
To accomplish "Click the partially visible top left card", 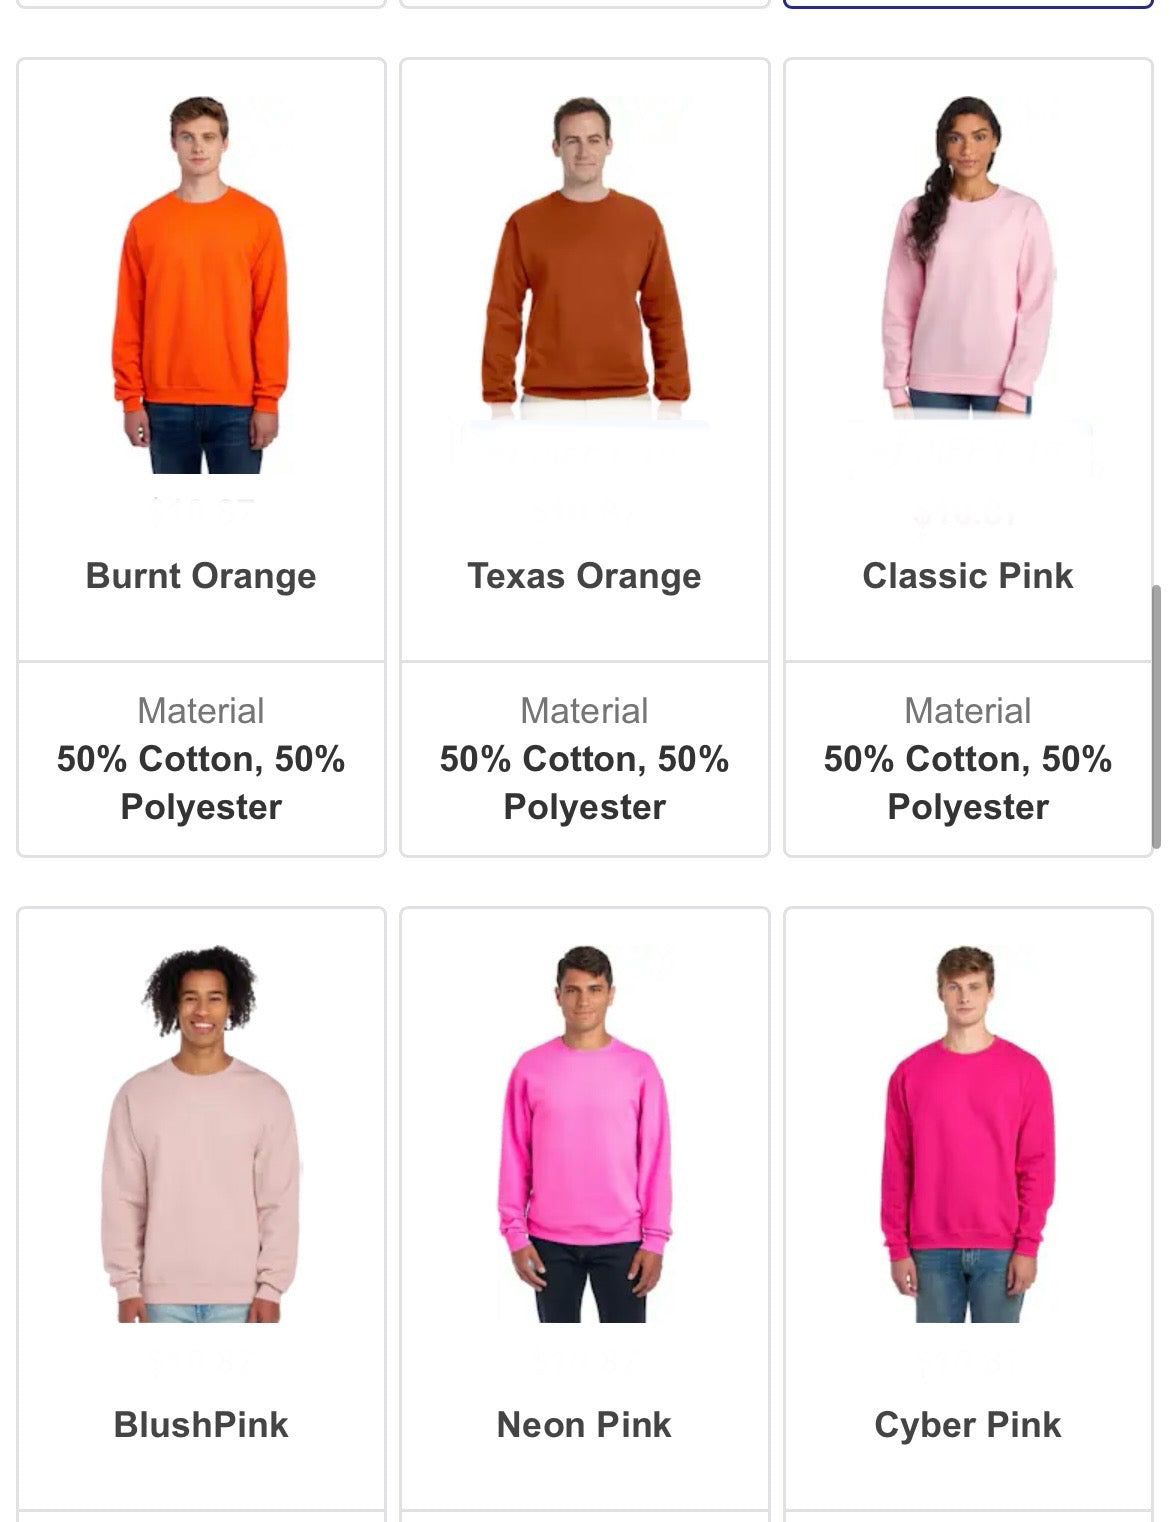I will 201,4.
